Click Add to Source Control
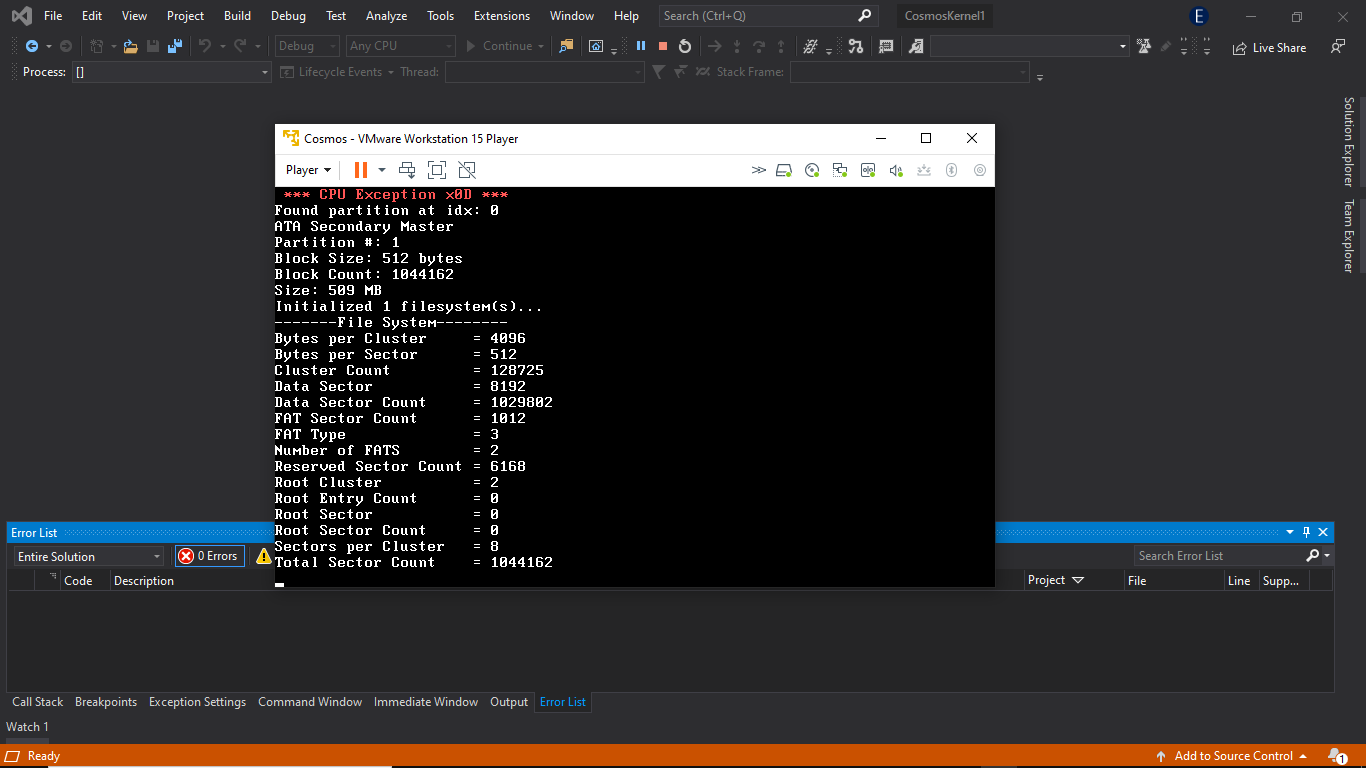Viewport: 1366px width, 768px height. point(1232,756)
